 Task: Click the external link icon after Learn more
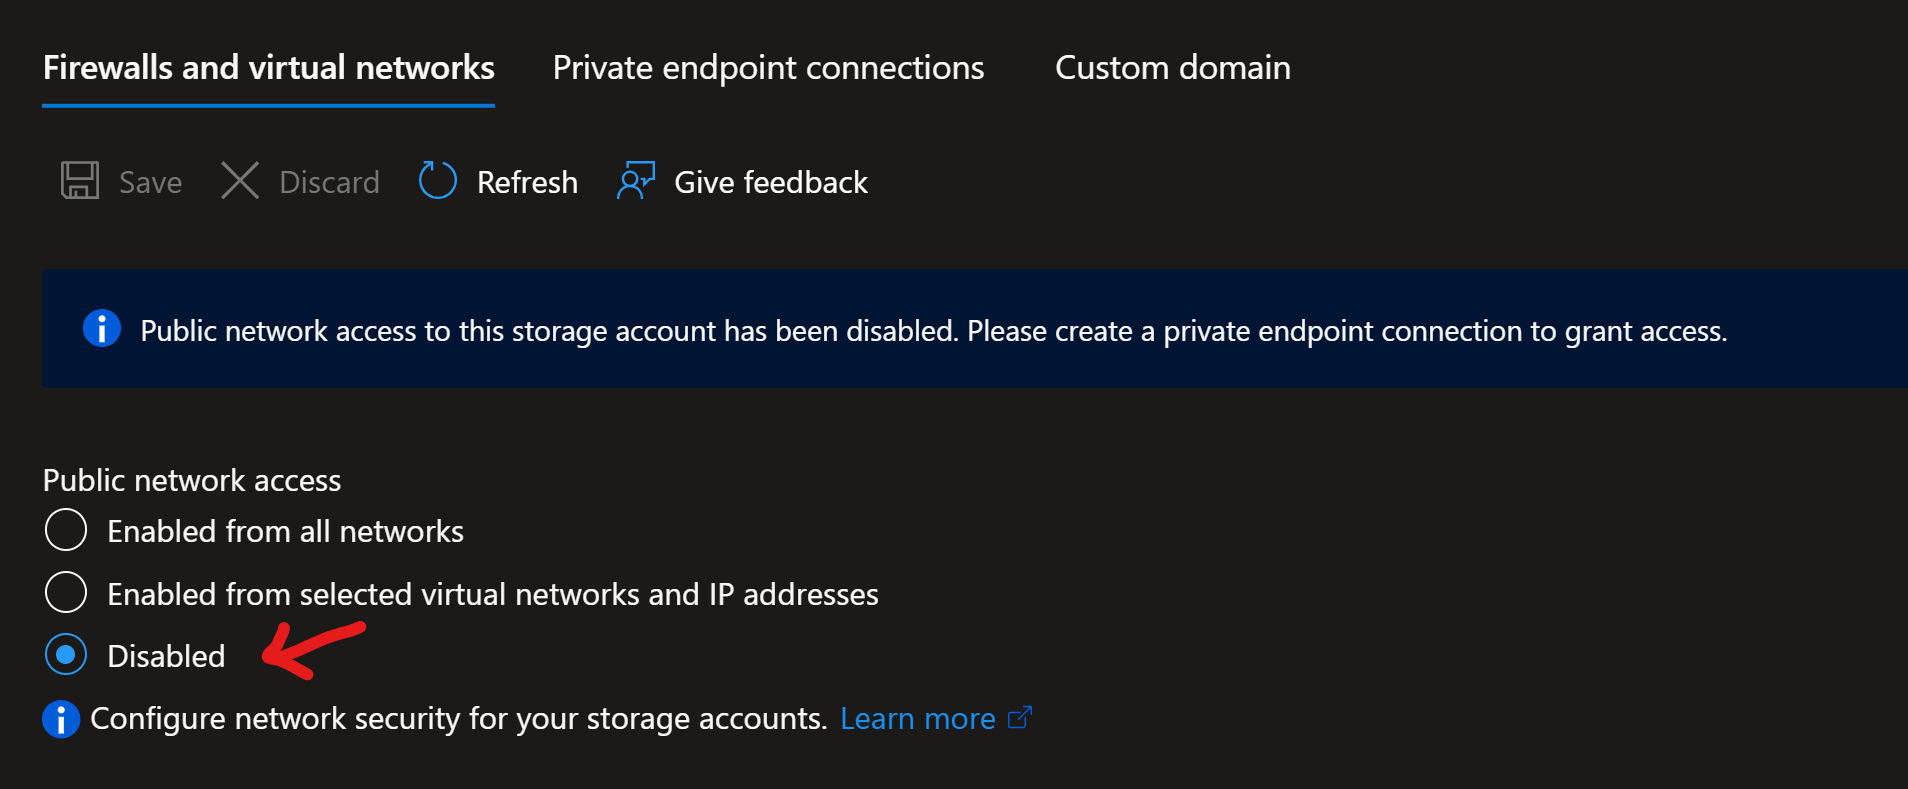pos(1020,718)
